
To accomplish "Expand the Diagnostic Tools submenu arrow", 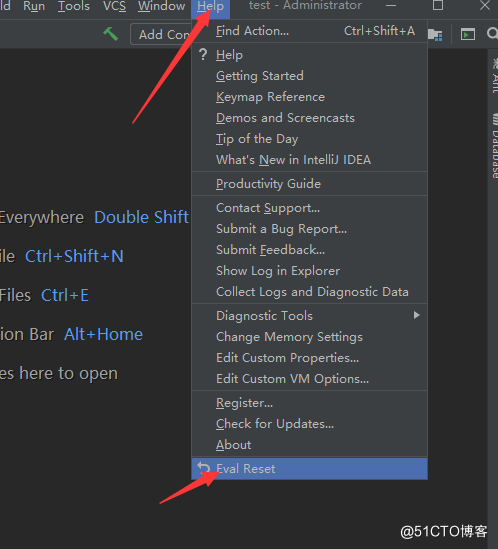I will point(416,315).
